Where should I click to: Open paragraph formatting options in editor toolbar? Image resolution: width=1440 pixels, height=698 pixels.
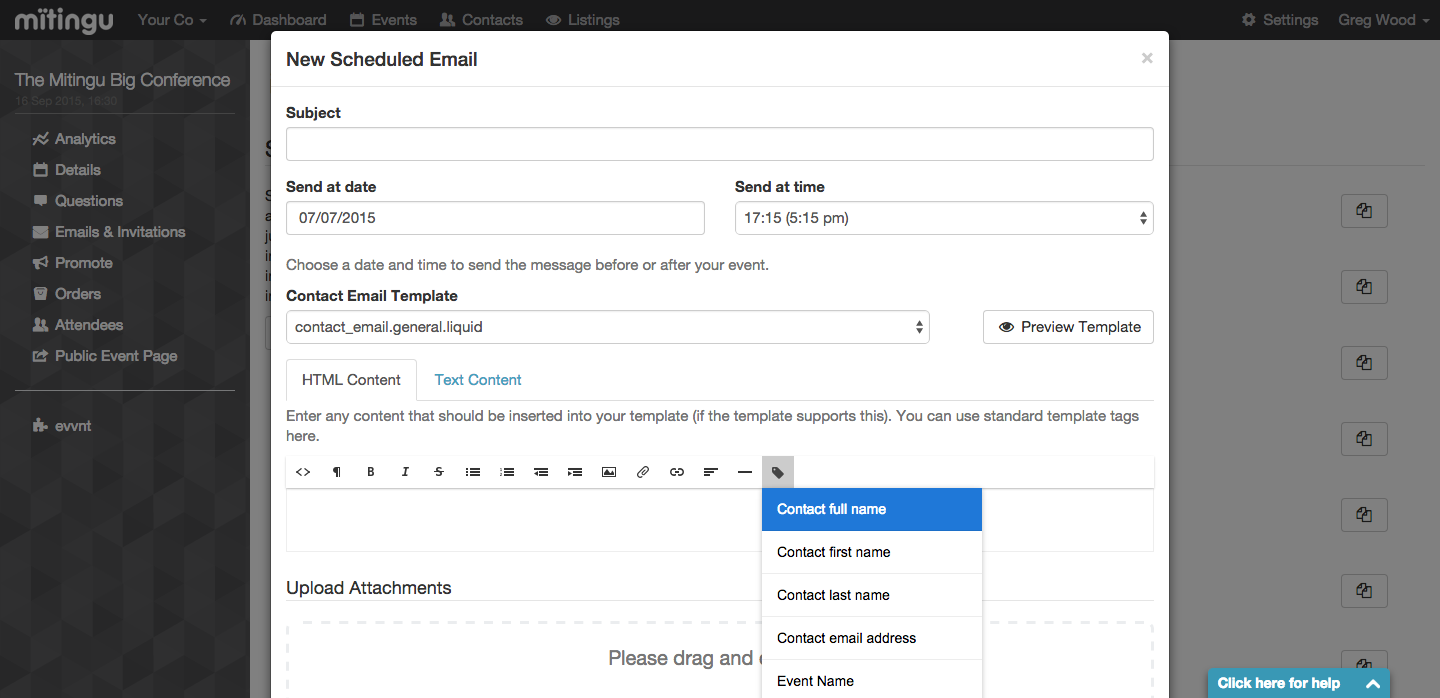point(337,472)
